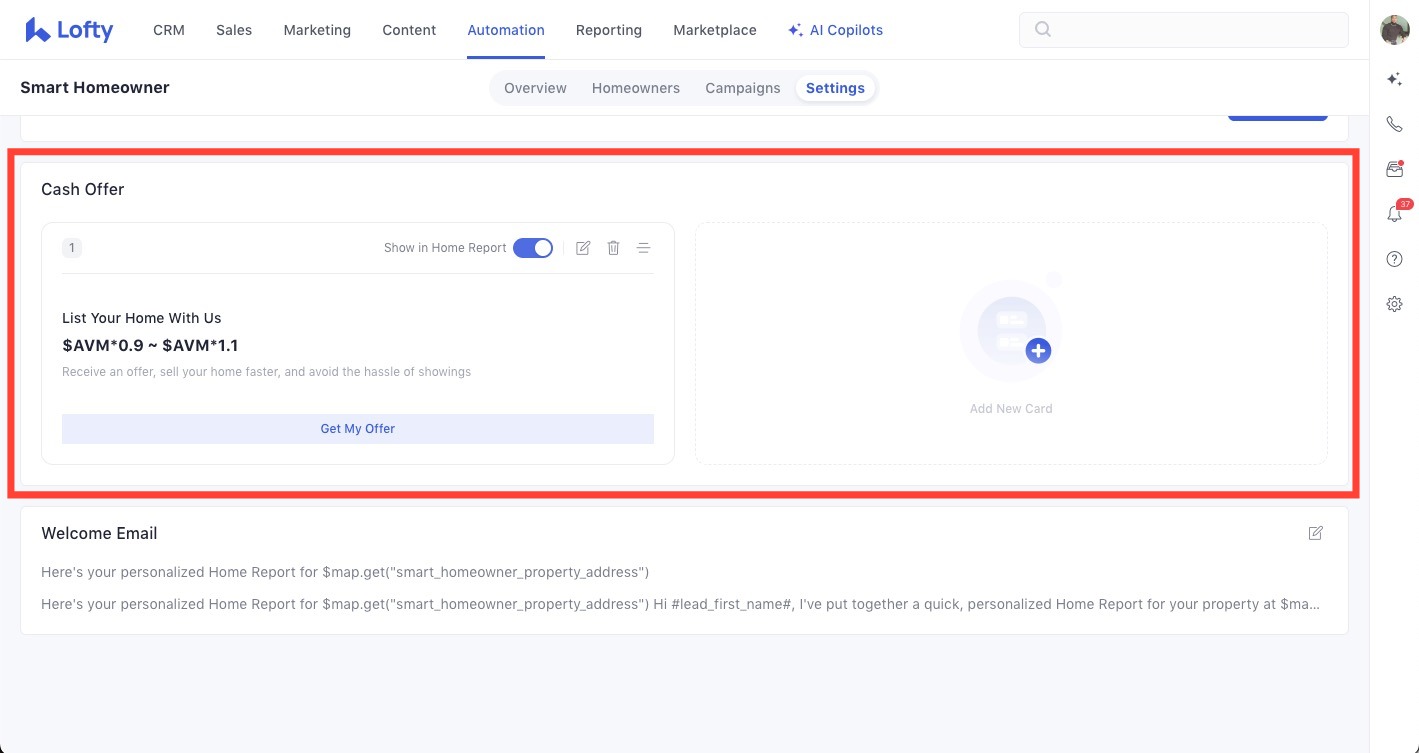Open the settings gear in sidebar
This screenshot has height=753, width=1419.
(x=1394, y=304)
